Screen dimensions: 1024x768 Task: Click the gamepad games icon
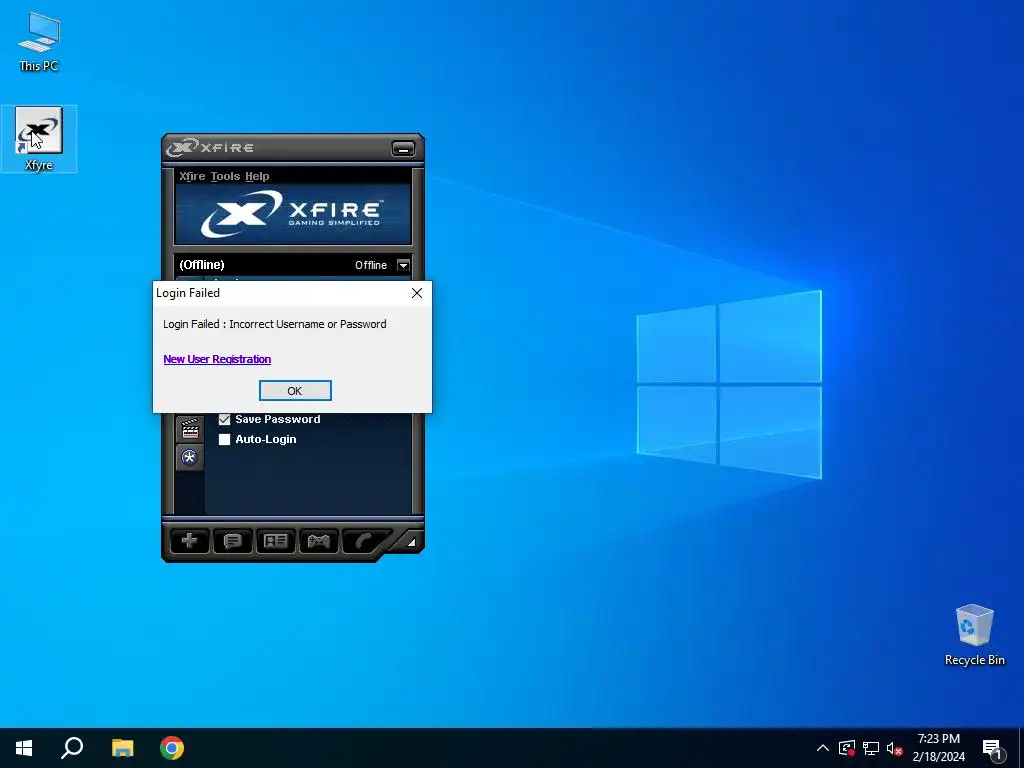(319, 541)
